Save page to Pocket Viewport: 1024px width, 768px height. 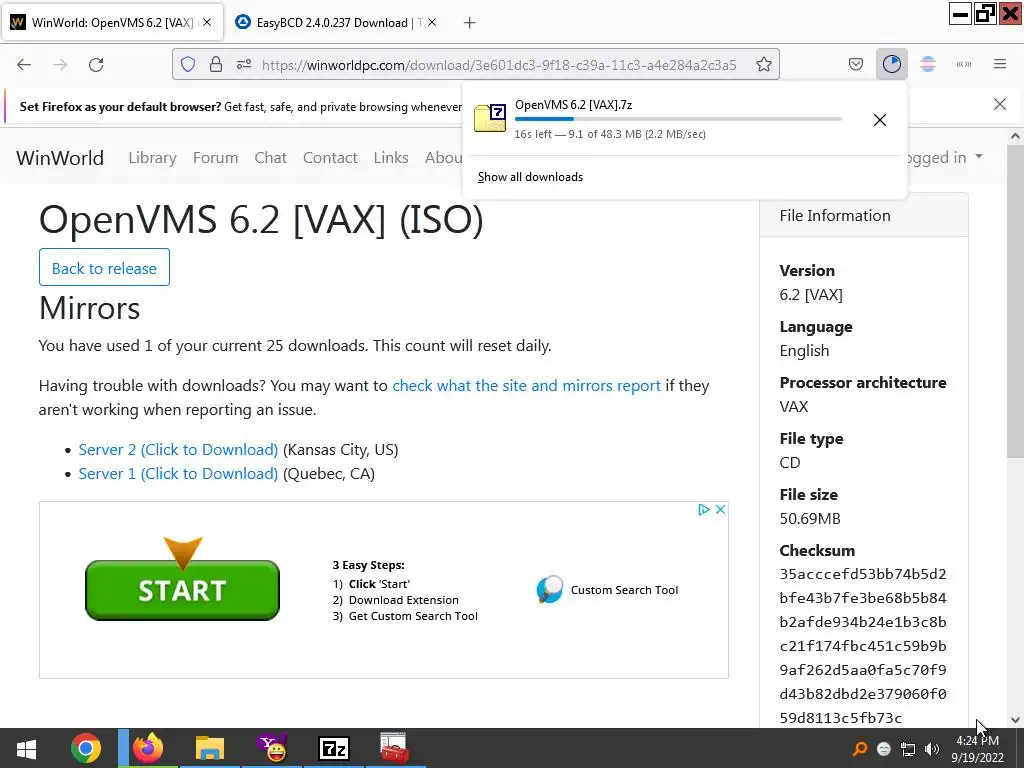tap(856, 64)
